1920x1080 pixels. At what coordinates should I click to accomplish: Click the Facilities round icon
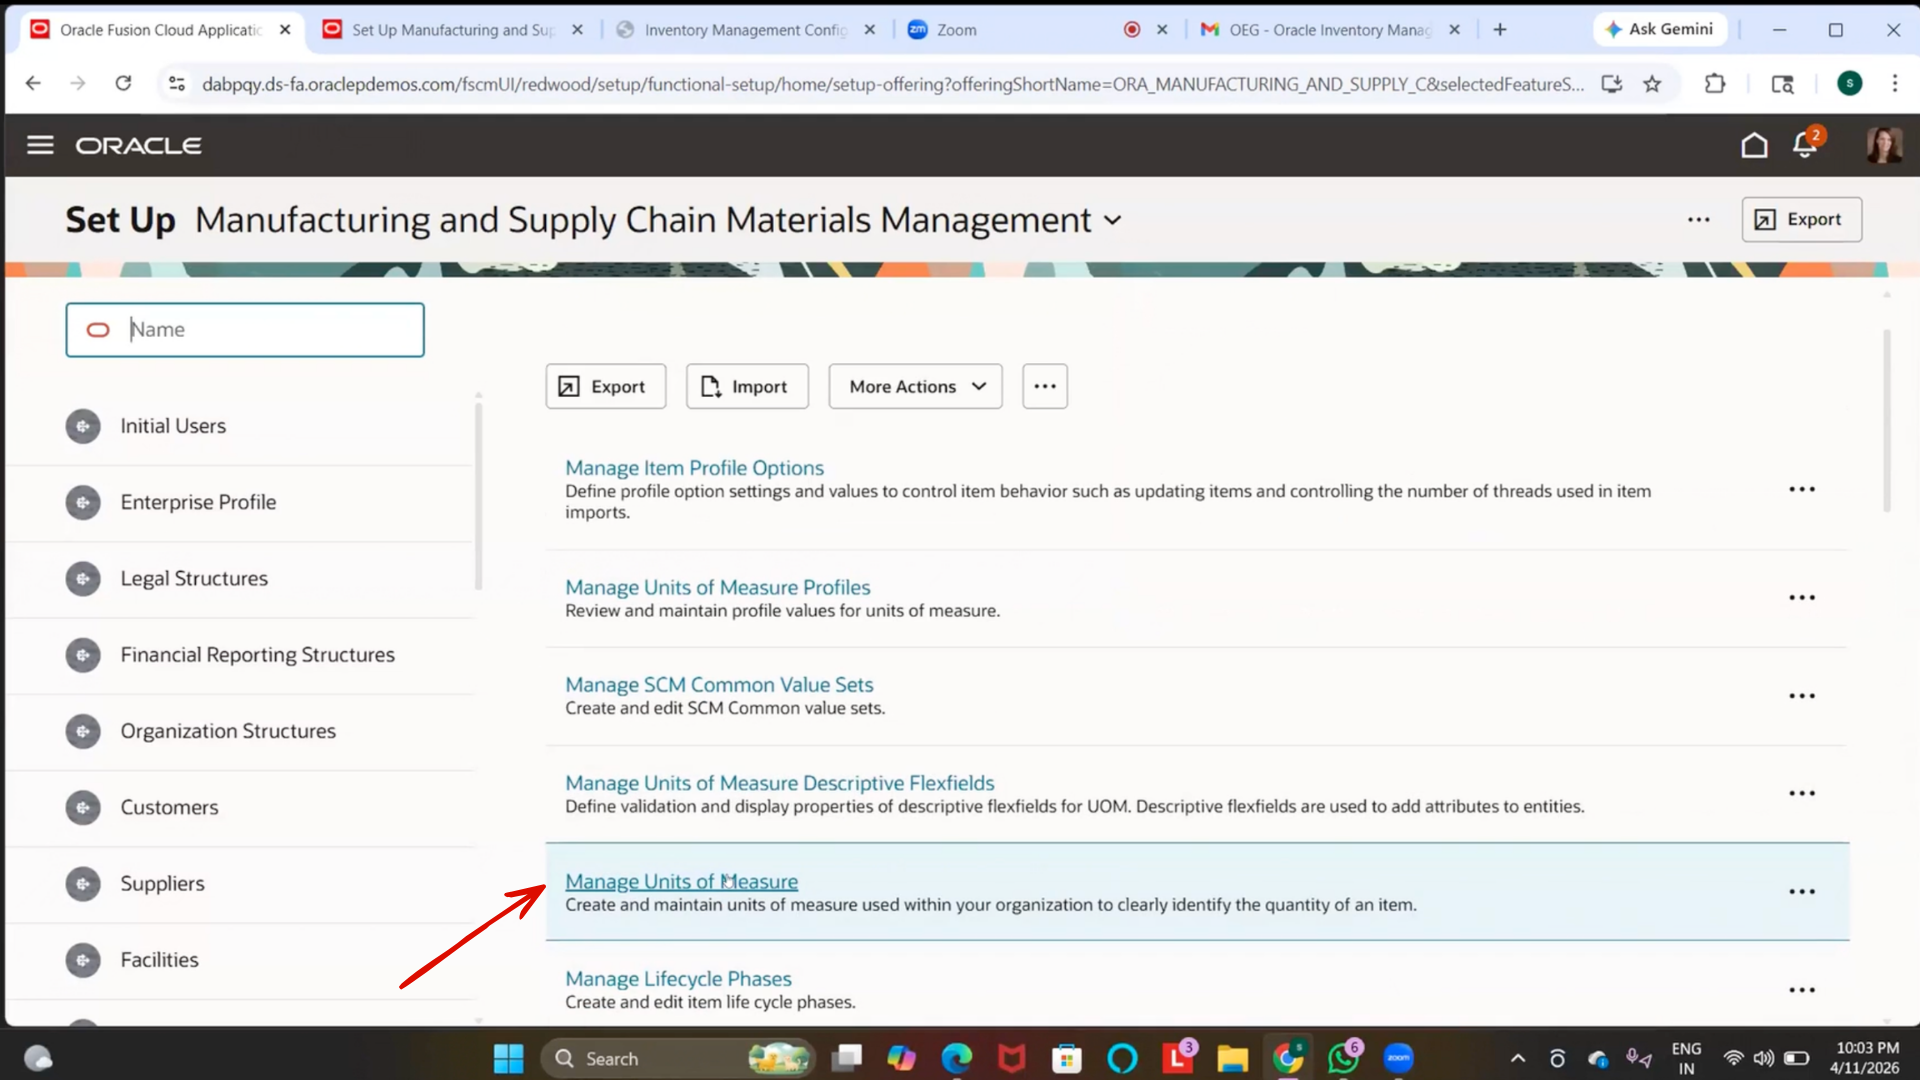point(83,961)
